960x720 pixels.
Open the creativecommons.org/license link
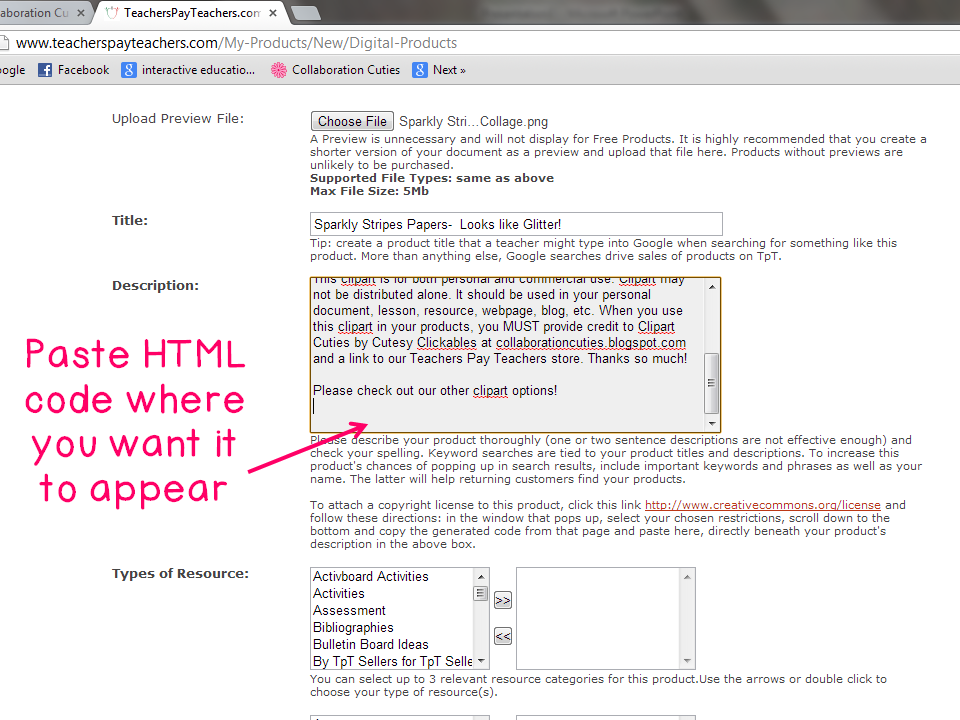pyautogui.click(x=763, y=505)
